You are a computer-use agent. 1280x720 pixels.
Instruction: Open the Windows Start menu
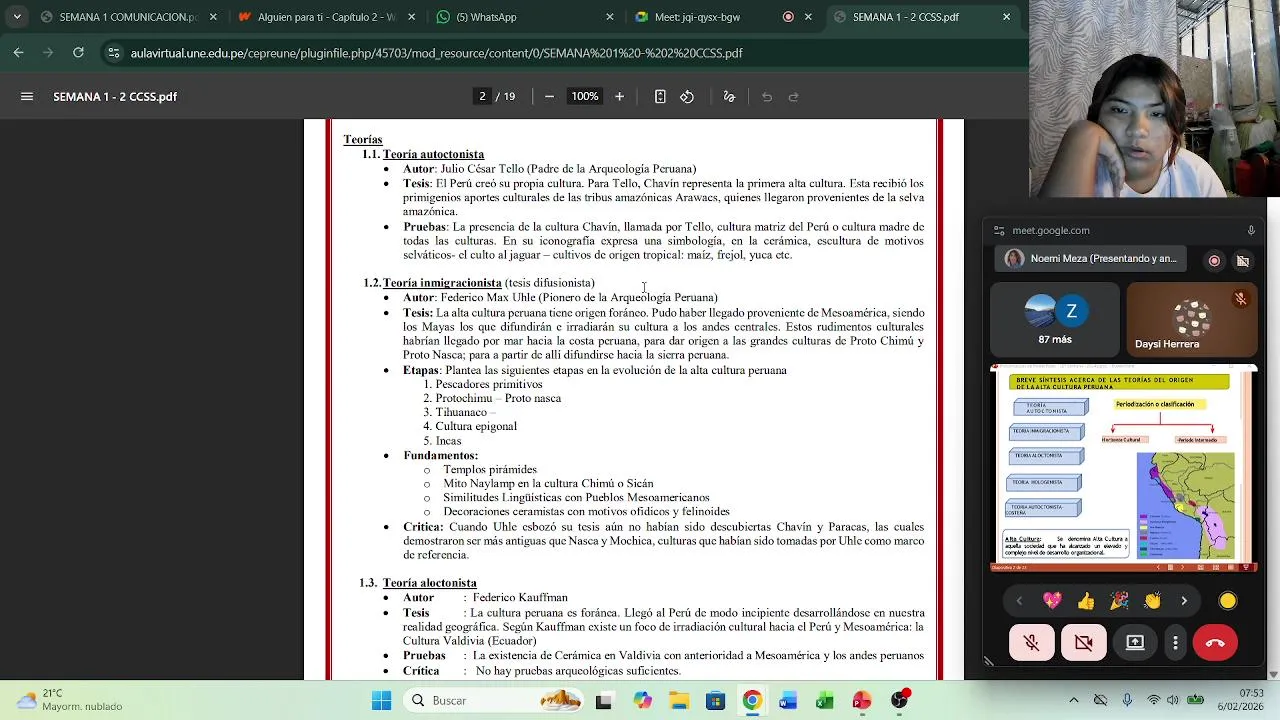click(x=381, y=701)
